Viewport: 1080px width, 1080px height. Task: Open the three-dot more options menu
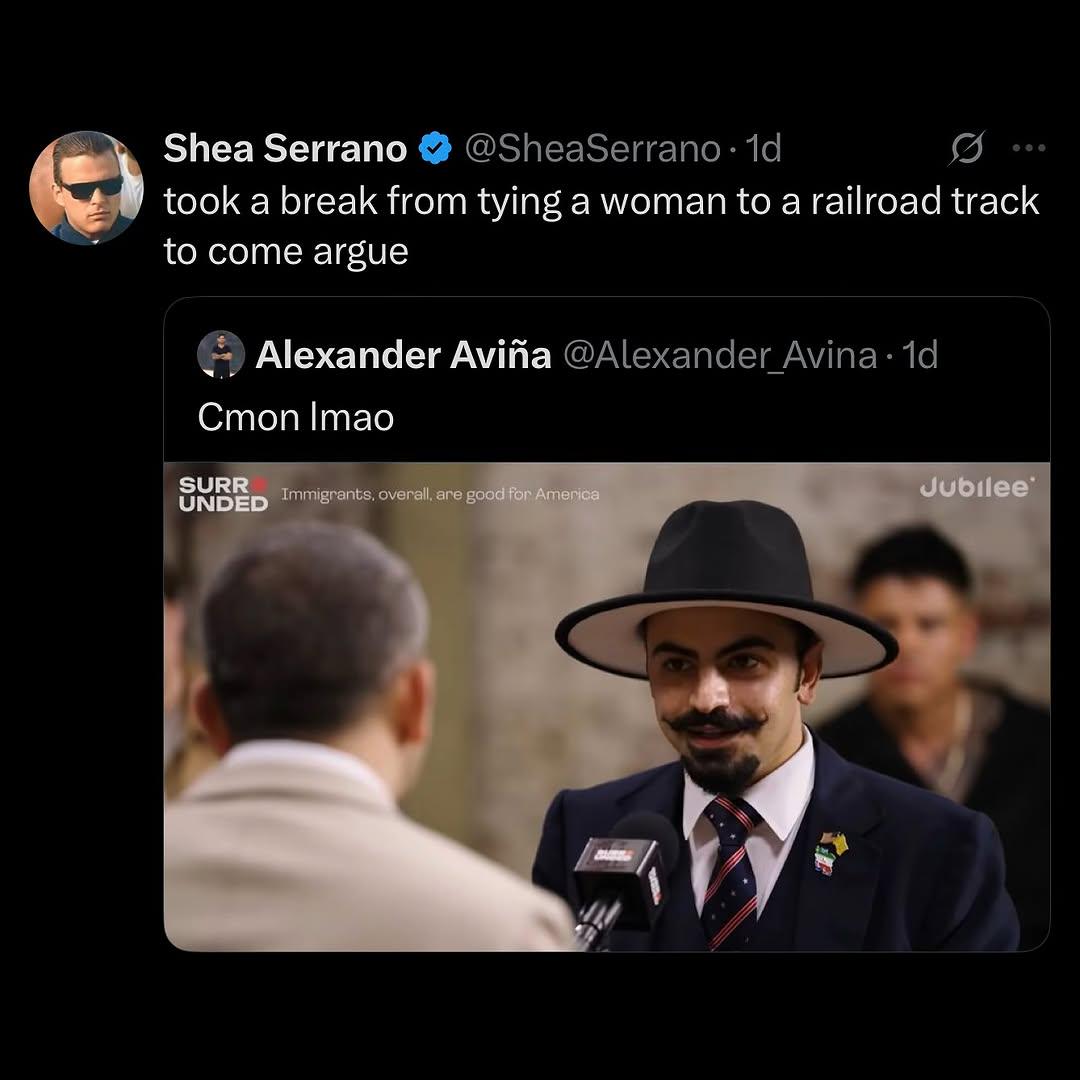pyautogui.click(x=1029, y=147)
